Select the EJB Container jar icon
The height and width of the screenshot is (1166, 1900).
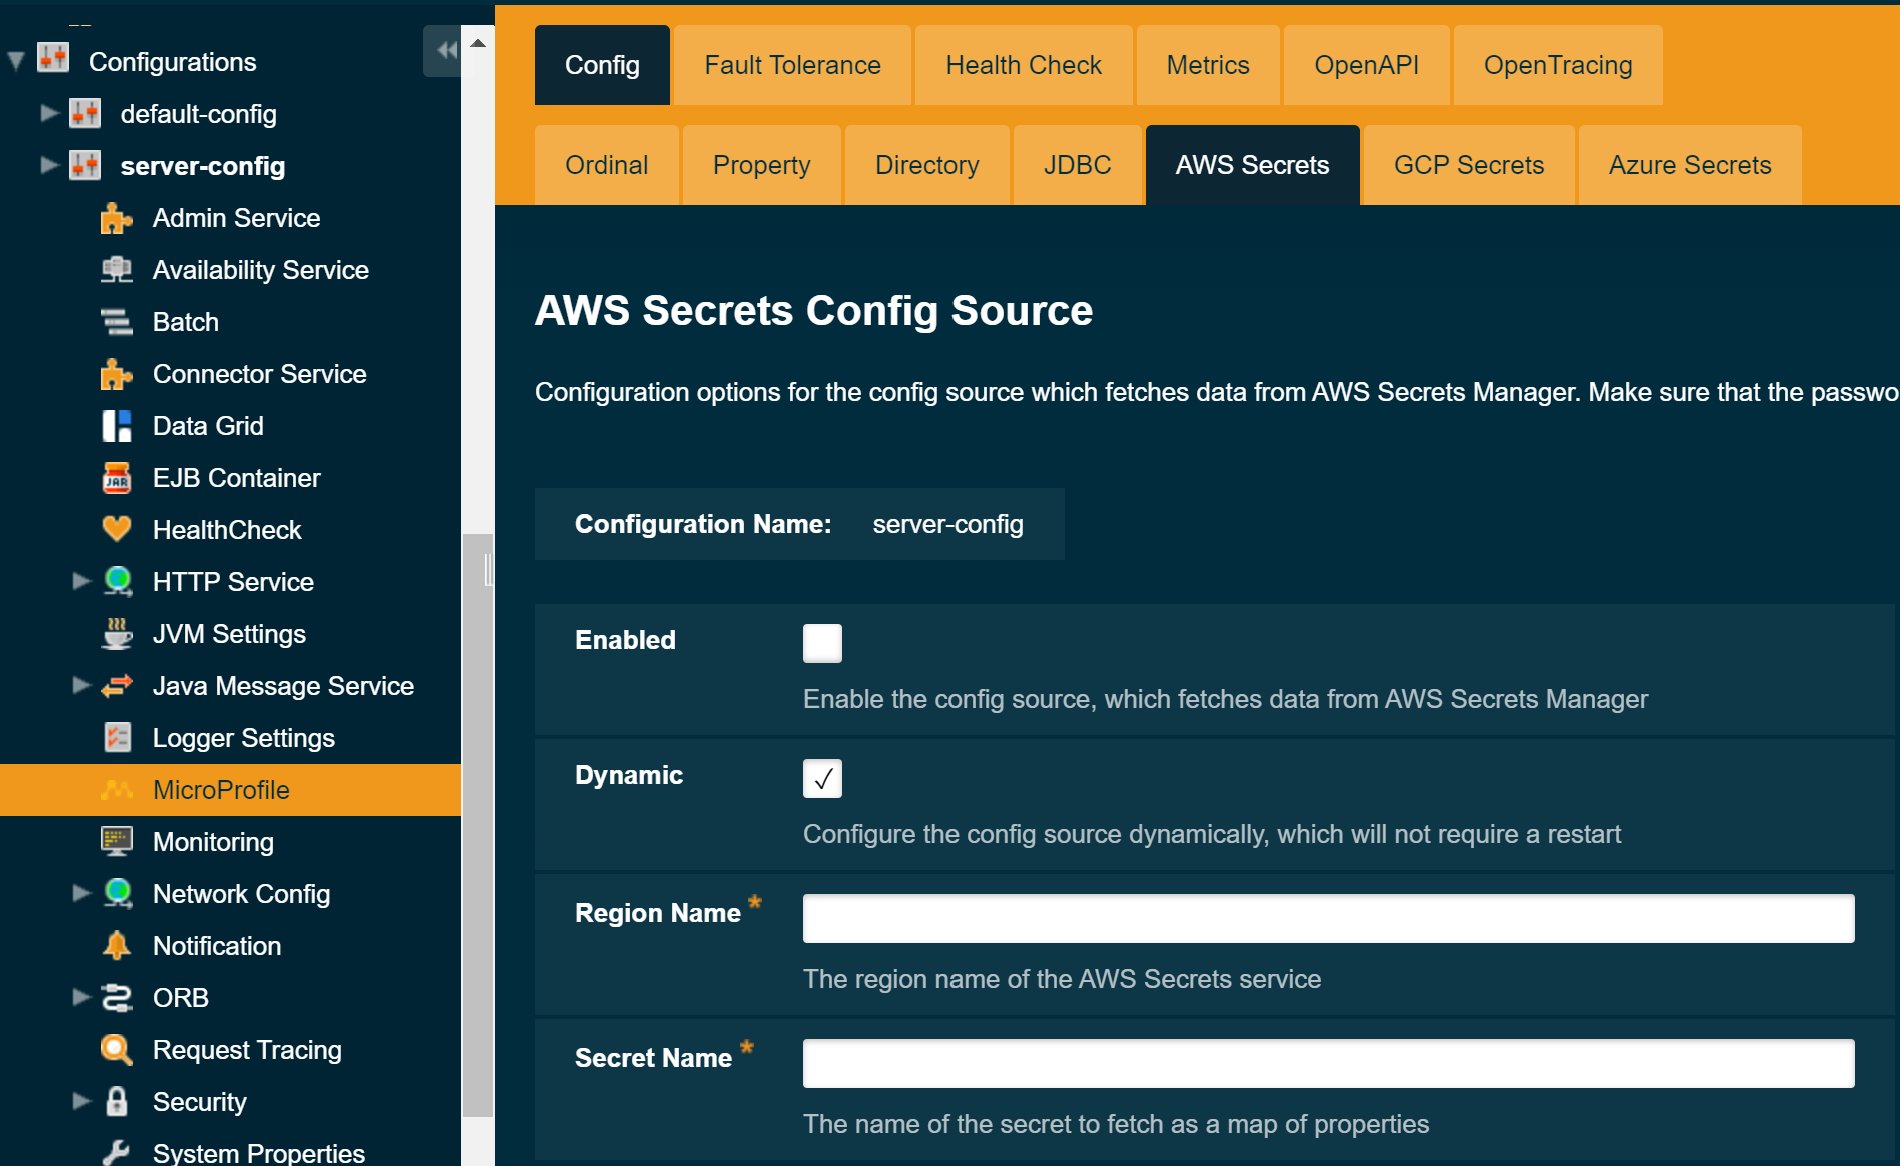(117, 477)
